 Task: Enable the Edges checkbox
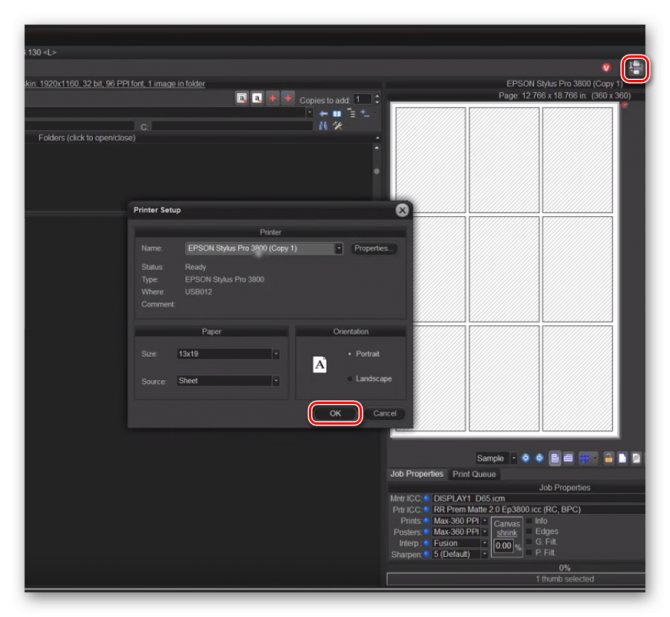pyautogui.click(x=529, y=531)
